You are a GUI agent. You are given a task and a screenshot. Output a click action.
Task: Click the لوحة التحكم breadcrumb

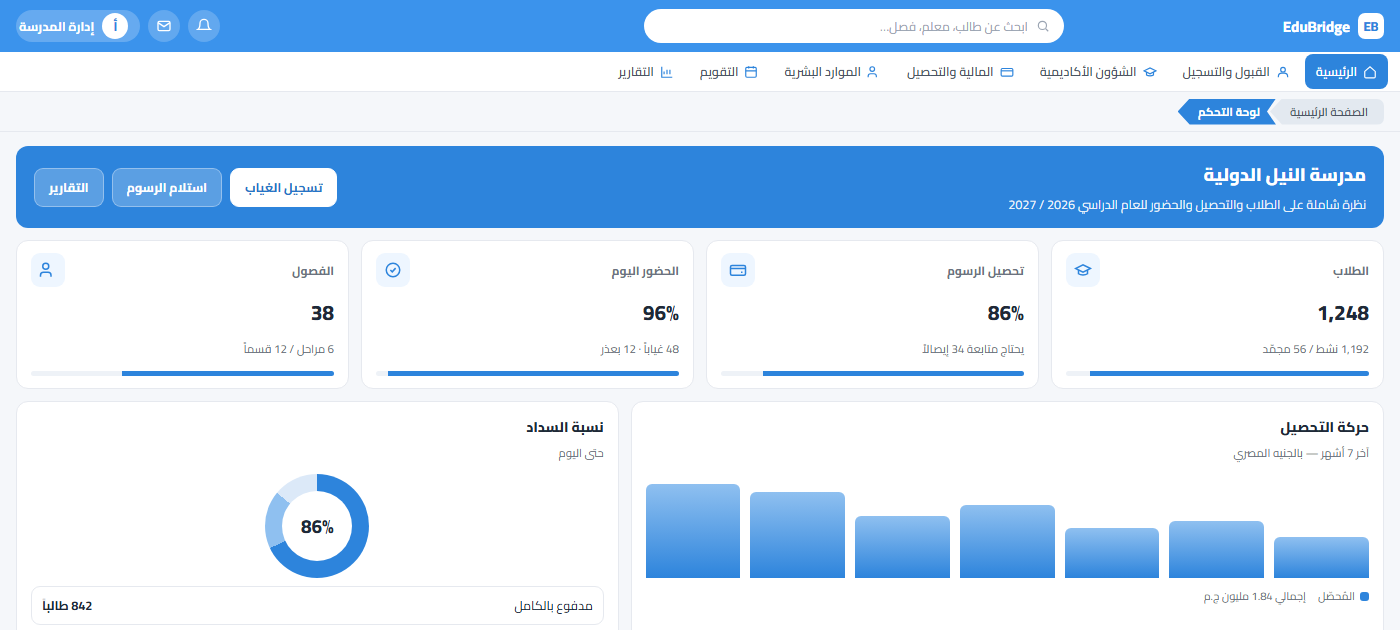pos(1227,112)
